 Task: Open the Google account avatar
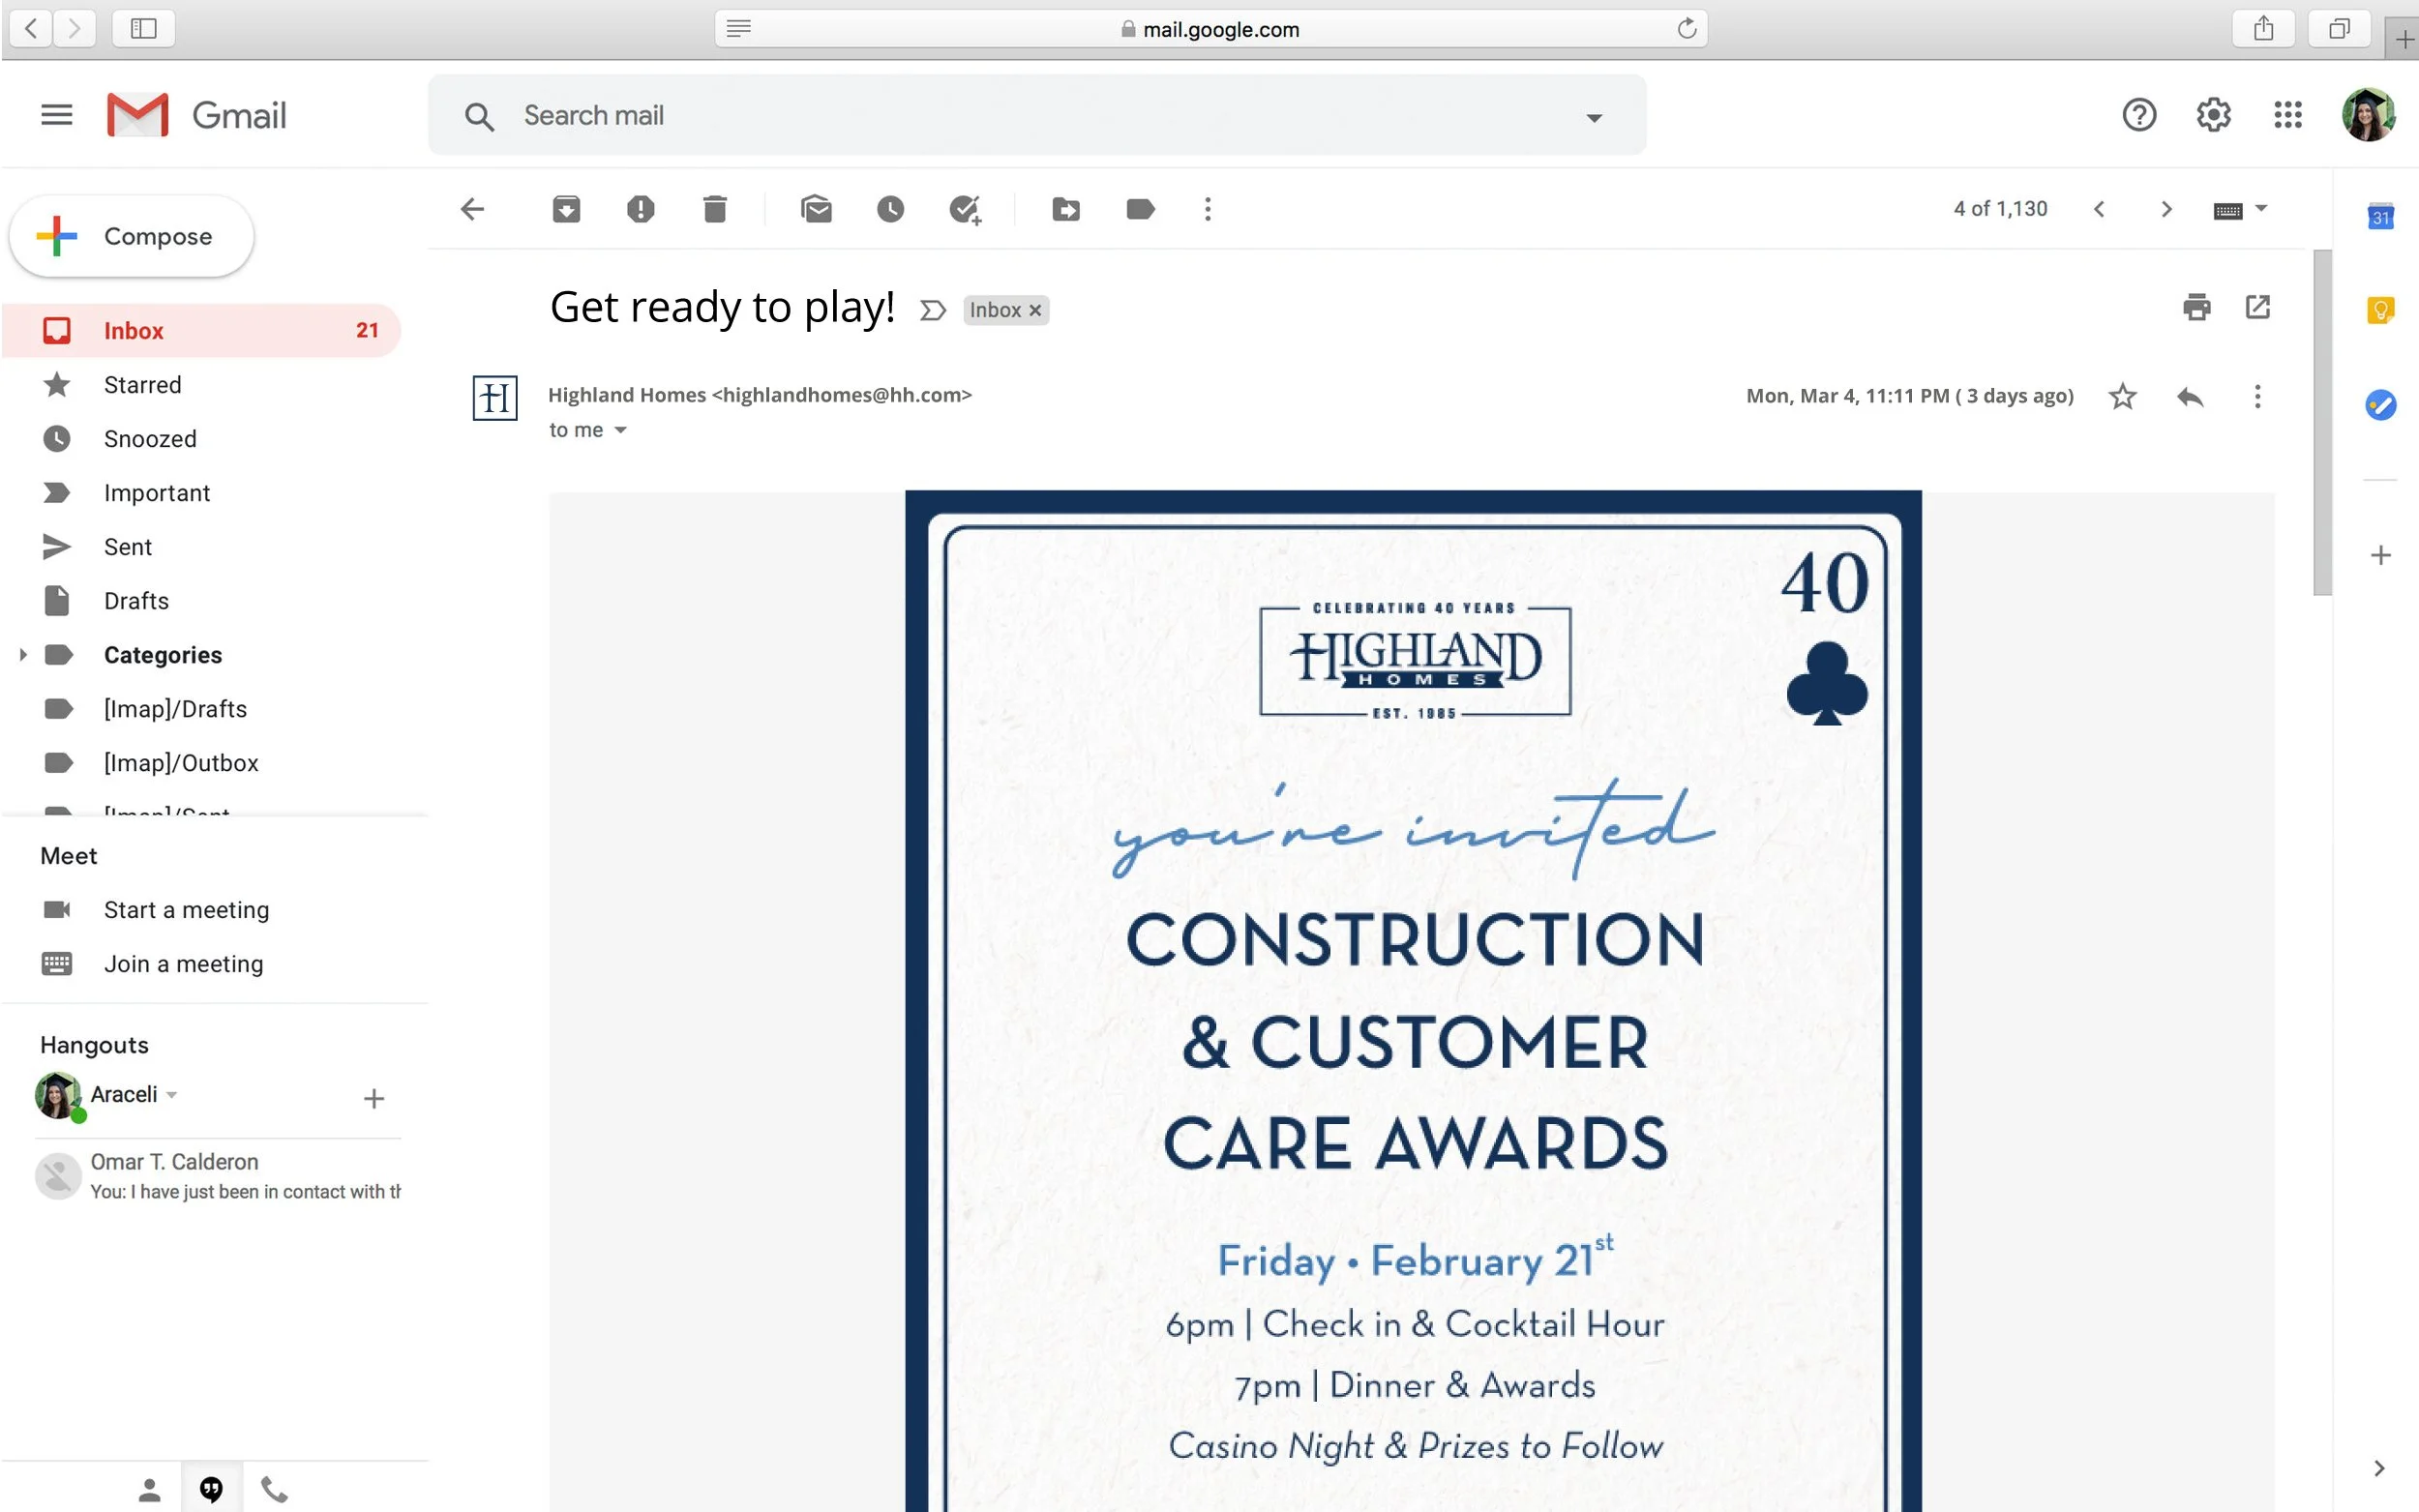coord(2368,115)
